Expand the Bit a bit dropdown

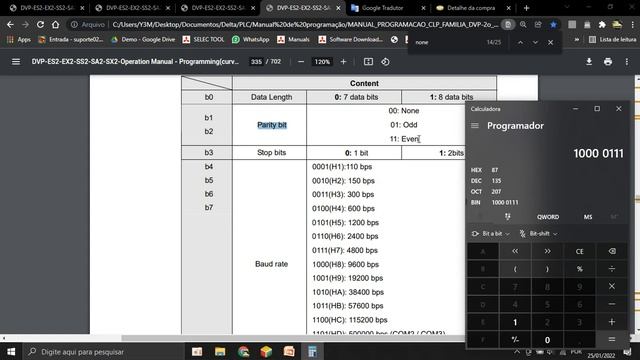point(491,233)
